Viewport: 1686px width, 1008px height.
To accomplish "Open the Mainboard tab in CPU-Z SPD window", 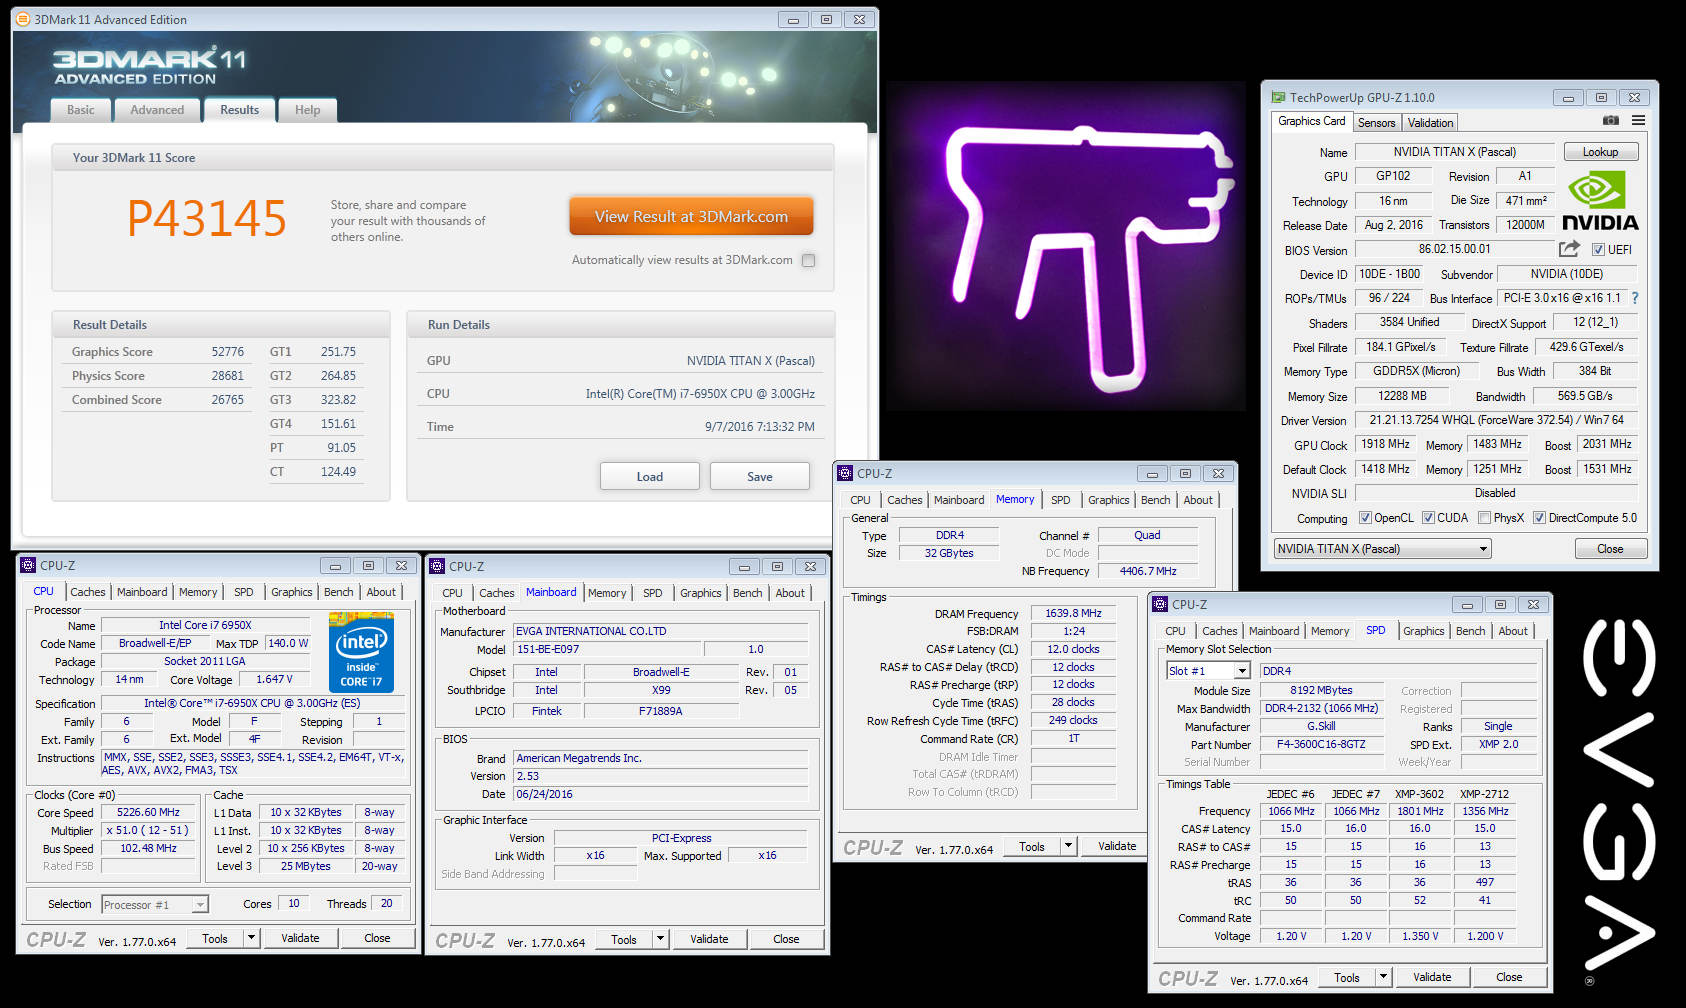I will [x=1274, y=631].
